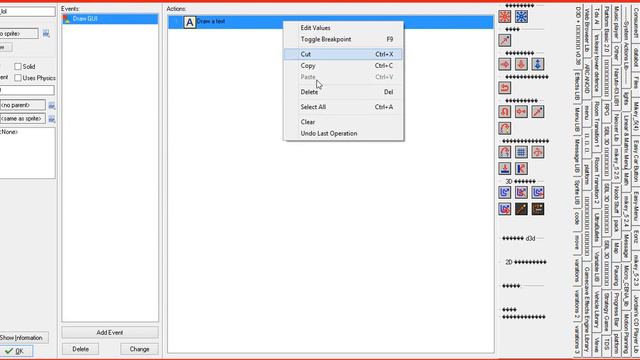The height and width of the screenshot is (360, 640).
Task: Open the Music player library tab
Action: coord(616,23)
